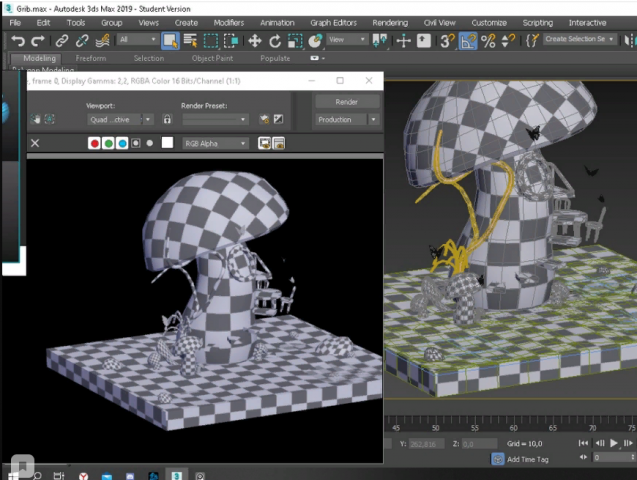
Task: Activate the Select and Link chain icon
Action: 62,40
